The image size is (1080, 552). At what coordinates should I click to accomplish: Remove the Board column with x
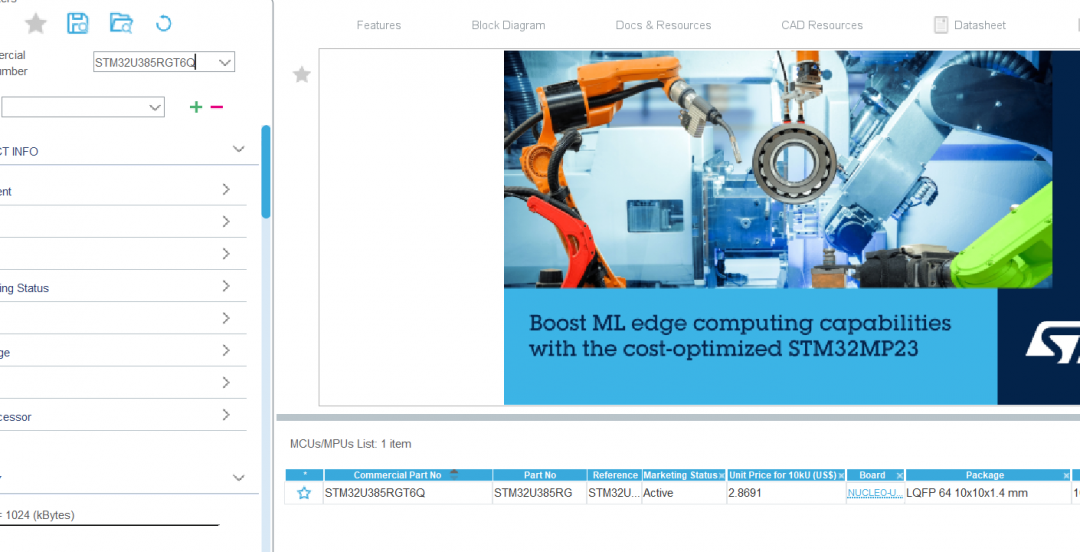tap(900, 476)
